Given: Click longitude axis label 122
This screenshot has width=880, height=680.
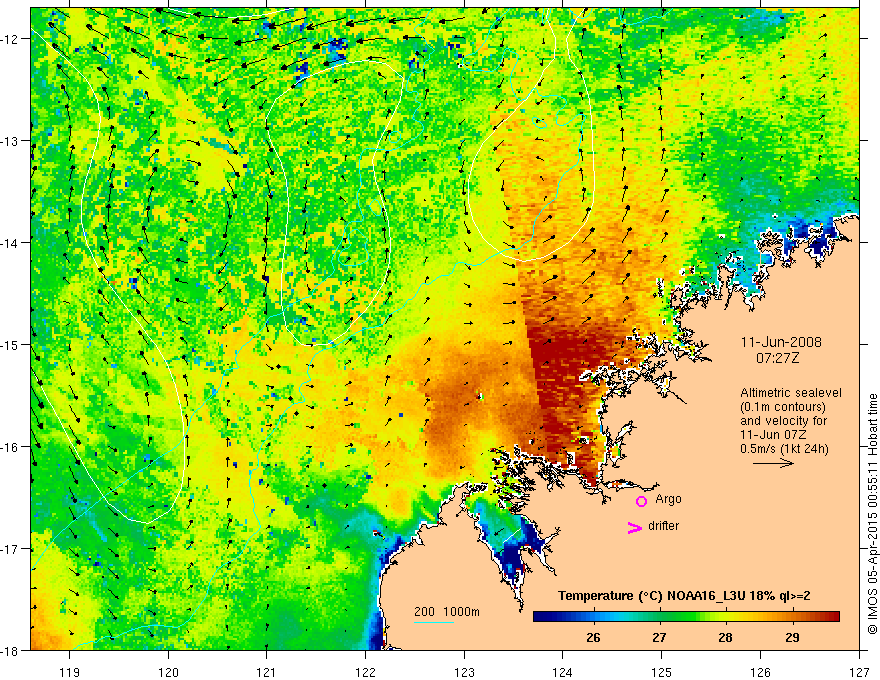Looking at the screenshot, I should pyautogui.click(x=365, y=672).
